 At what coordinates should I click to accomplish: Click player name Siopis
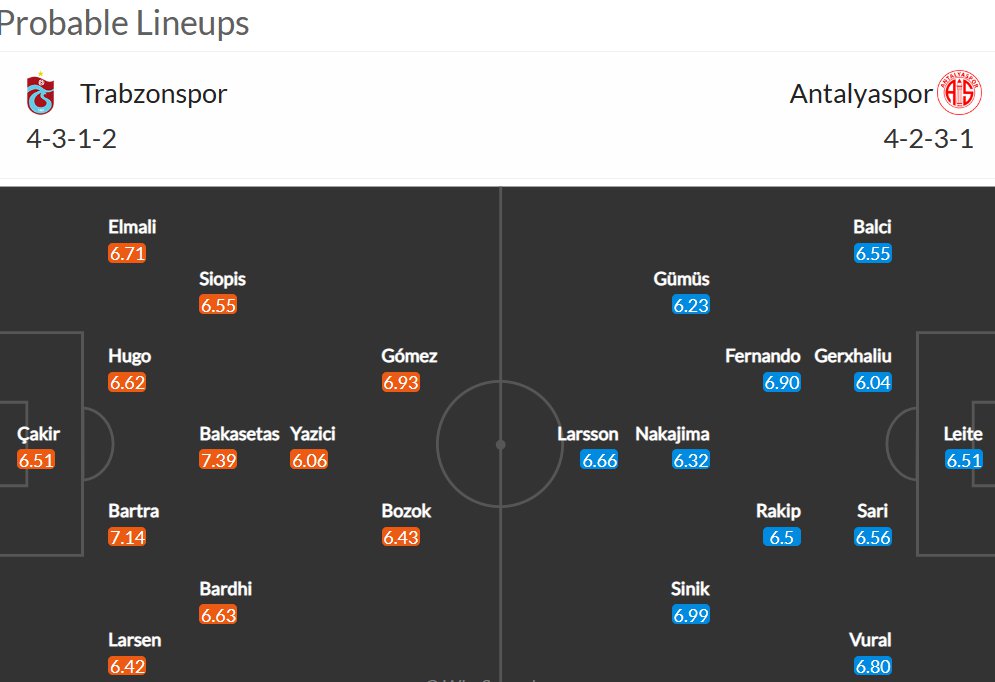click(223, 279)
